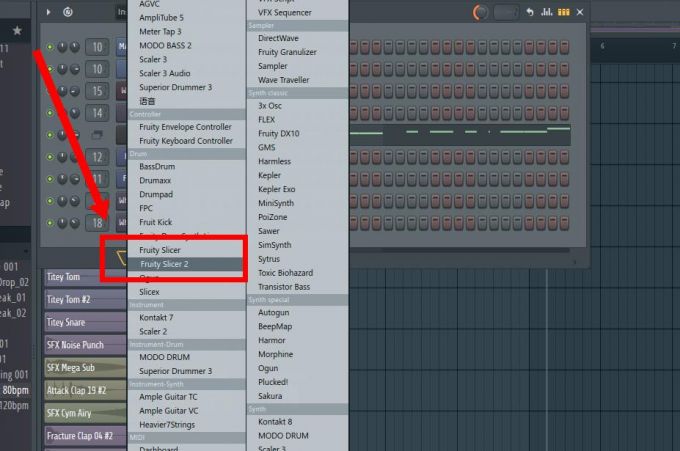Click the pattern length field beside swing knob
The image size is (680, 451).
coord(506,13)
